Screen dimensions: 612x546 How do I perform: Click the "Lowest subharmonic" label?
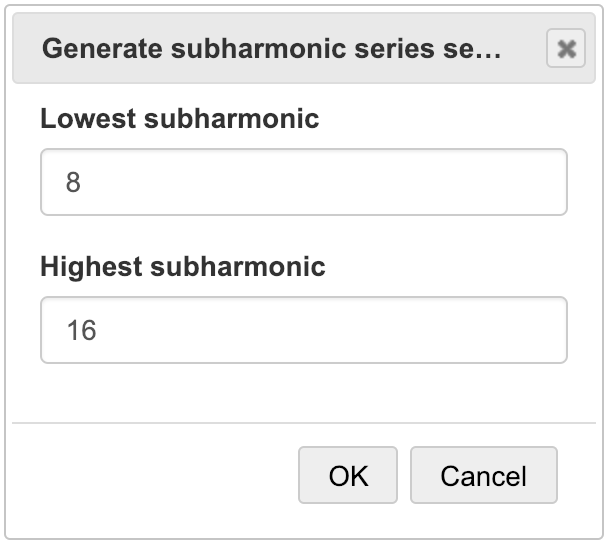179,119
